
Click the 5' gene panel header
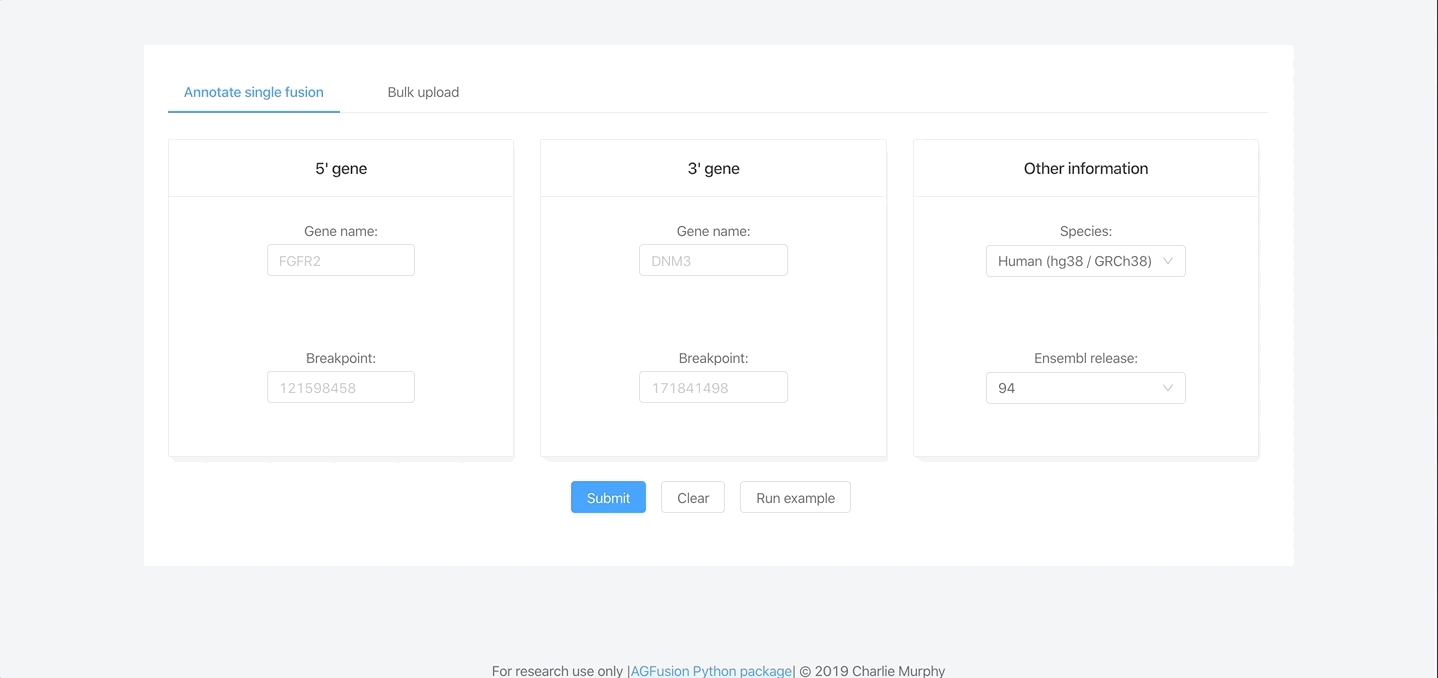(340, 168)
